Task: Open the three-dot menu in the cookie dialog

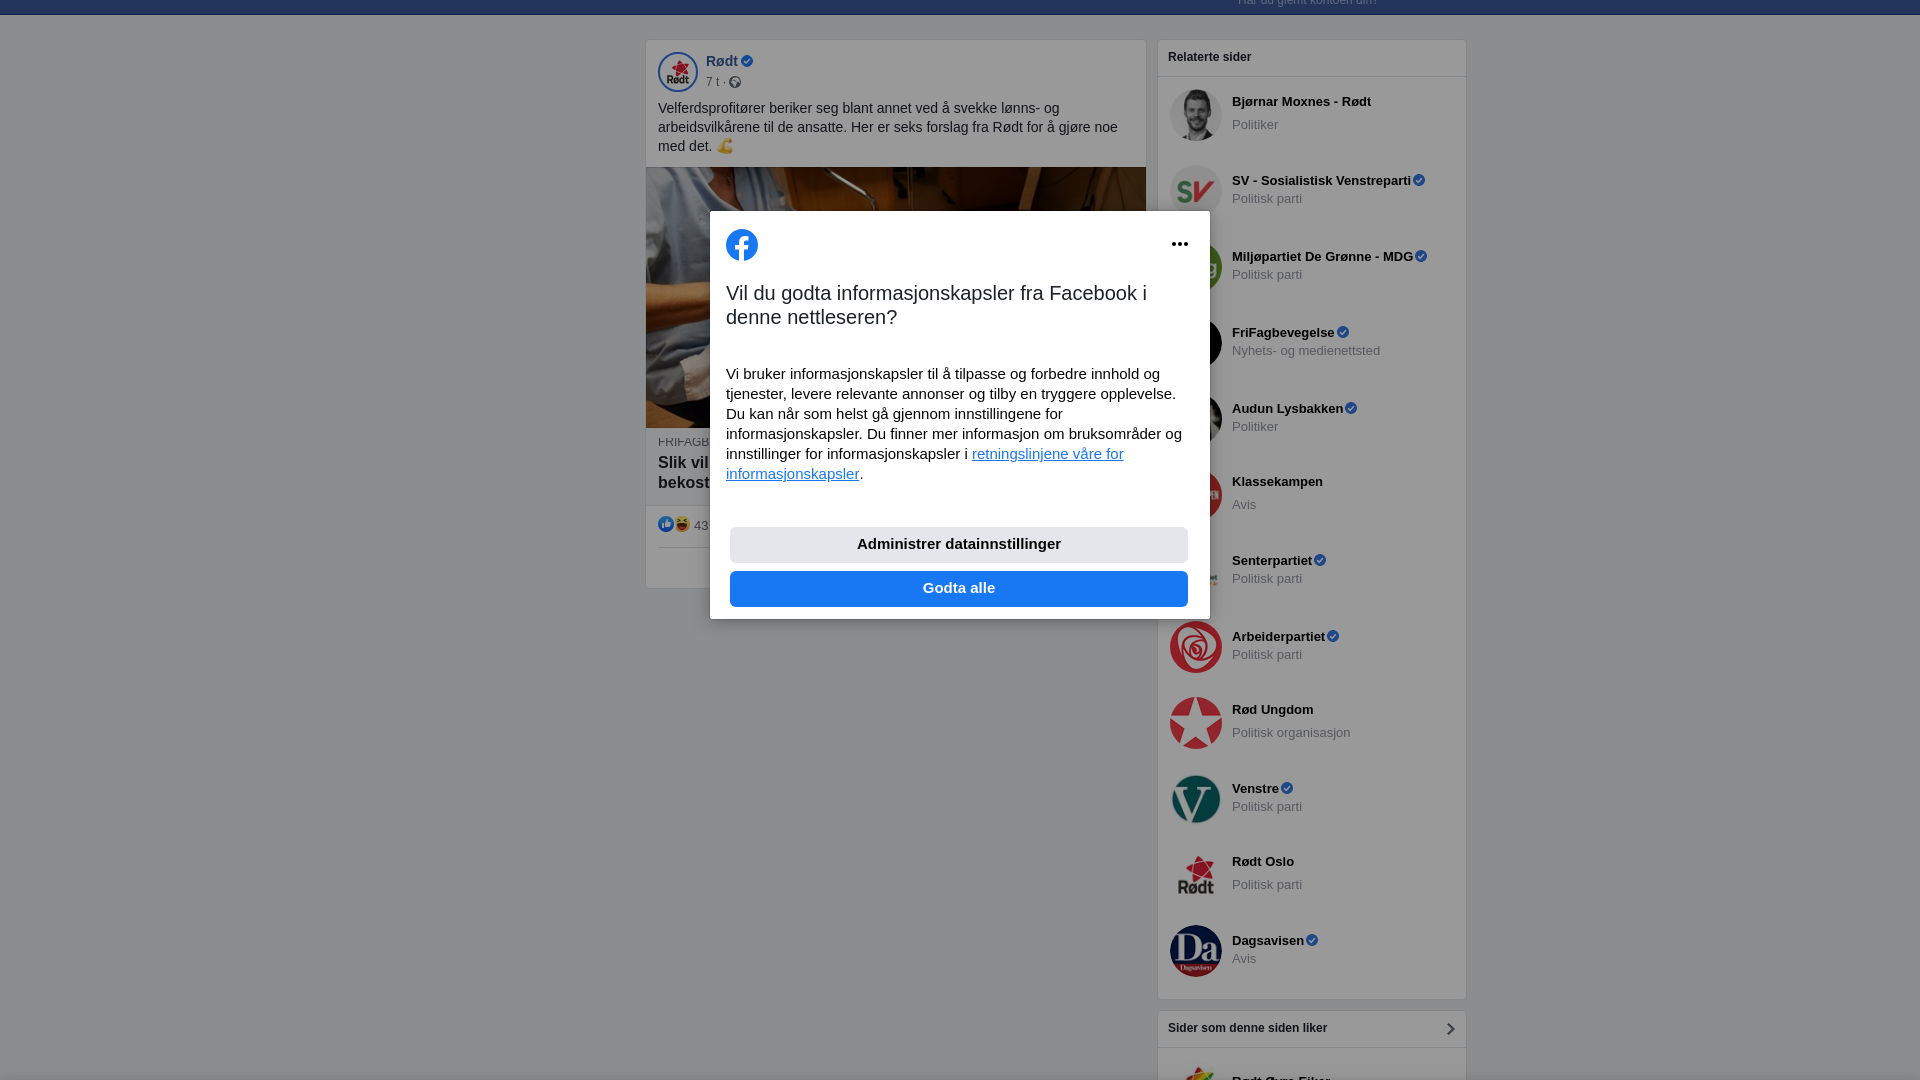Action: (x=1179, y=244)
